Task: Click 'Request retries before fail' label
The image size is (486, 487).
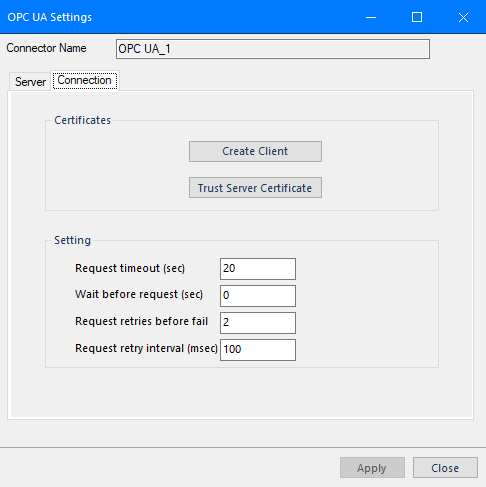Action: [x=141, y=321]
